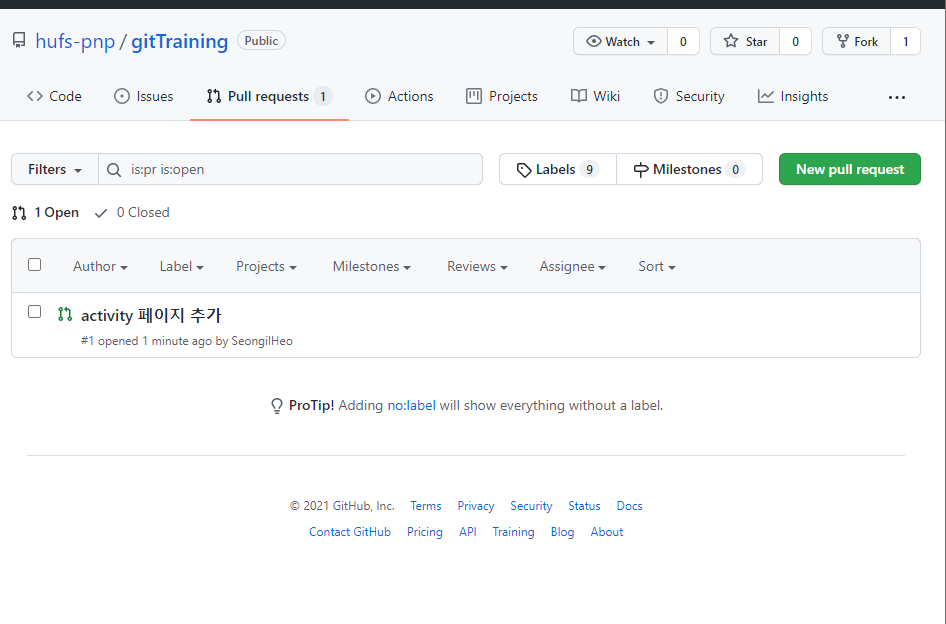Click the © 2021 GitHub, Inc. text
The width and height of the screenshot is (946, 624).
tap(342, 506)
